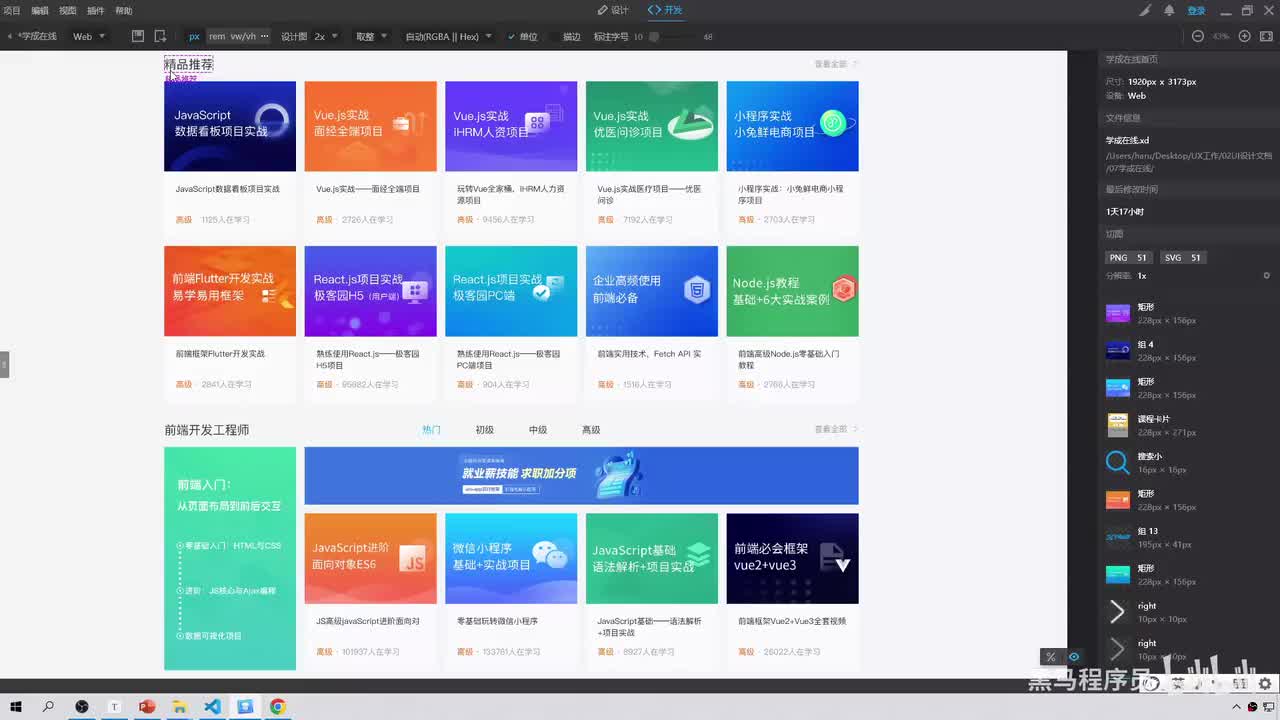Image resolution: width=1280 pixels, height=720 pixels.
Task: Click the JavaScript 数据看板项目实战 course card
Action: (x=230, y=158)
